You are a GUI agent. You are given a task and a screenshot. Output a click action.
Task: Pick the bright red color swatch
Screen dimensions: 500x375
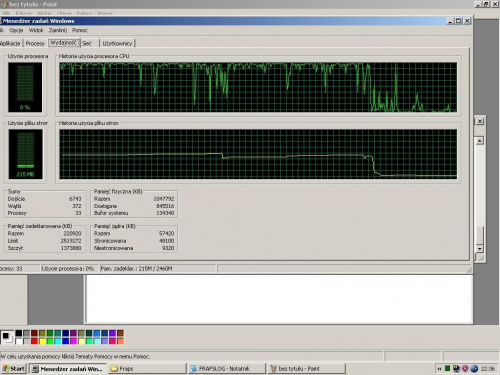[x=34, y=341]
